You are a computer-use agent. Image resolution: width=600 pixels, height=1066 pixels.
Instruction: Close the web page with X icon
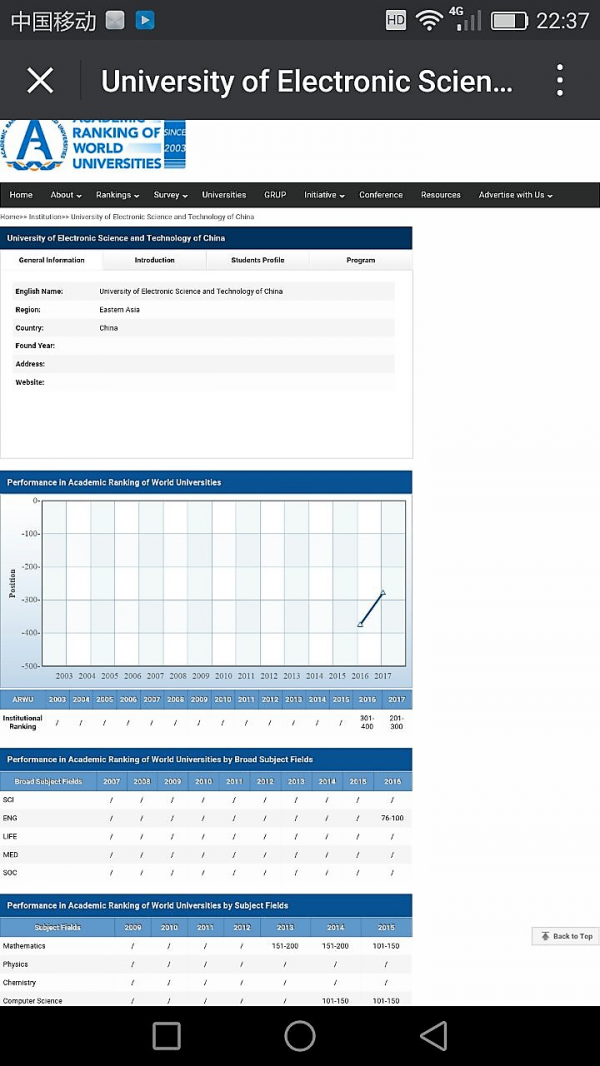point(40,81)
